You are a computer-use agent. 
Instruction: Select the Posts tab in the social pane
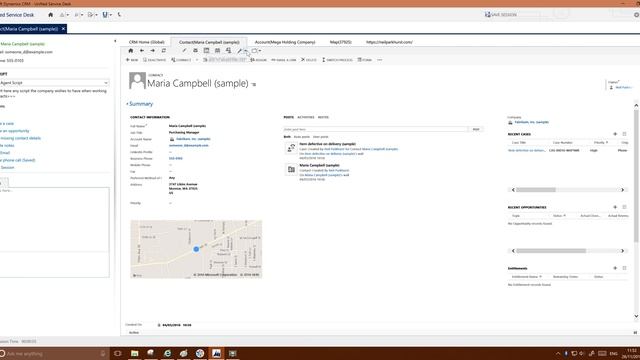[x=289, y=117]
